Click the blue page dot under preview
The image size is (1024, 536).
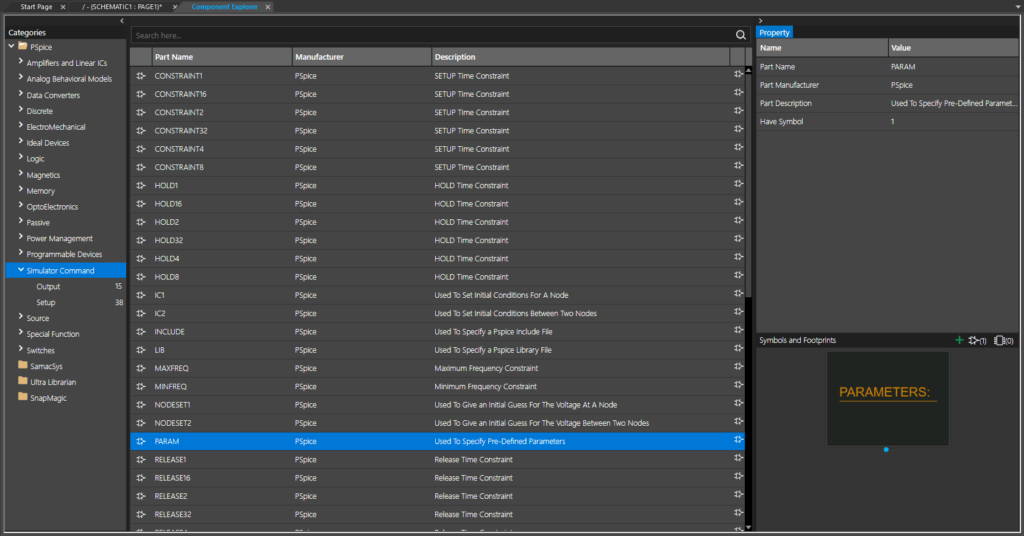[x=886, y=450]
